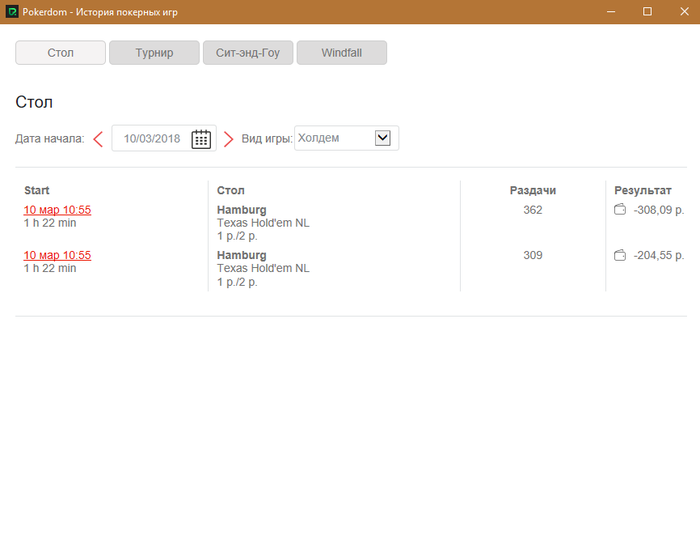Image resolution: width=700 pixels, height=557 pixels.
Task: Minimize the Pokerdom history window
Action: pyautogui.click(x=611, y=12)
